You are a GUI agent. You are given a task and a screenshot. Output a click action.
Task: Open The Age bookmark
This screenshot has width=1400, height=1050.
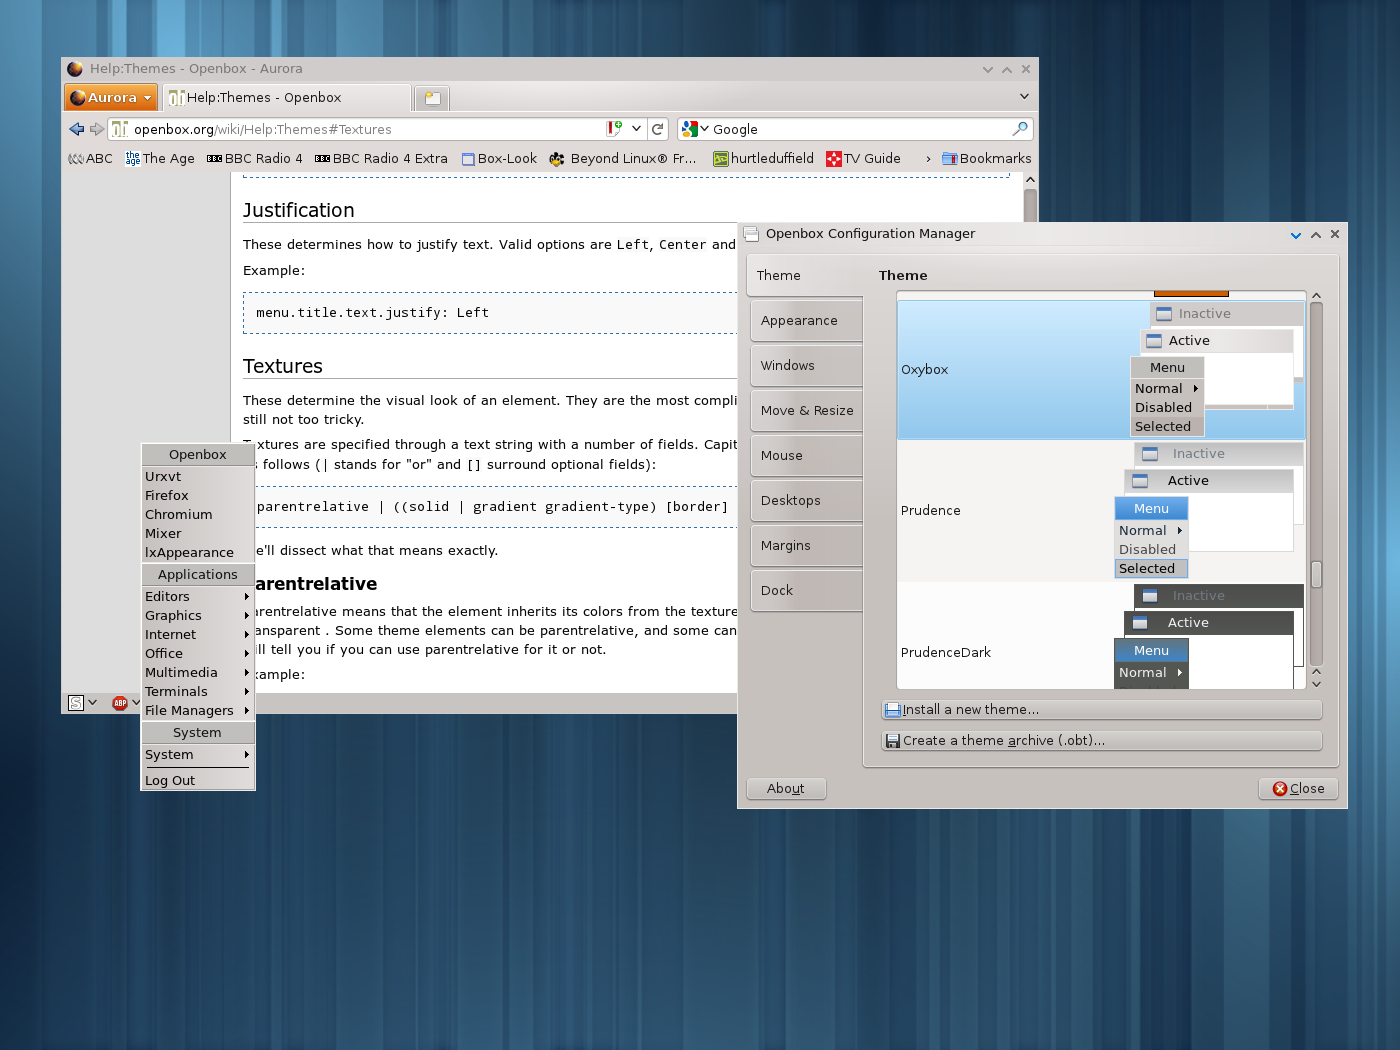[160, 159]
